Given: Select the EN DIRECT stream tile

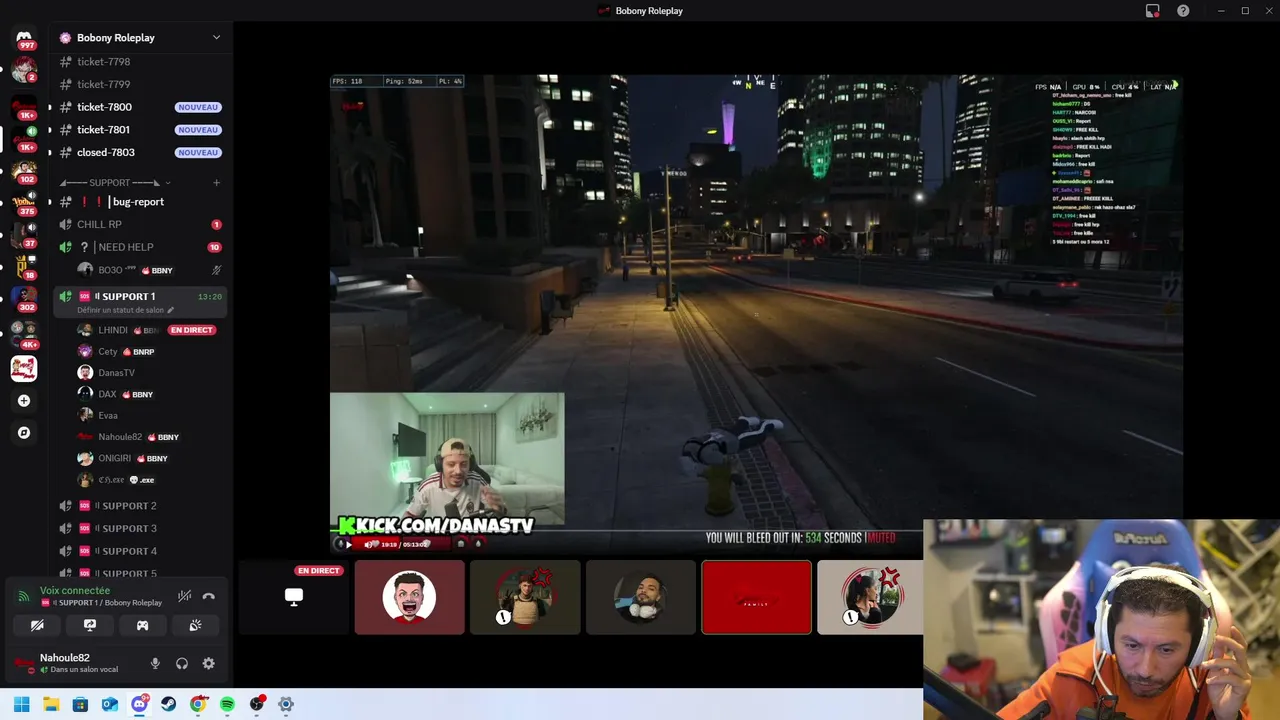Looking at the screenshot, I should [x=294, y=597].
